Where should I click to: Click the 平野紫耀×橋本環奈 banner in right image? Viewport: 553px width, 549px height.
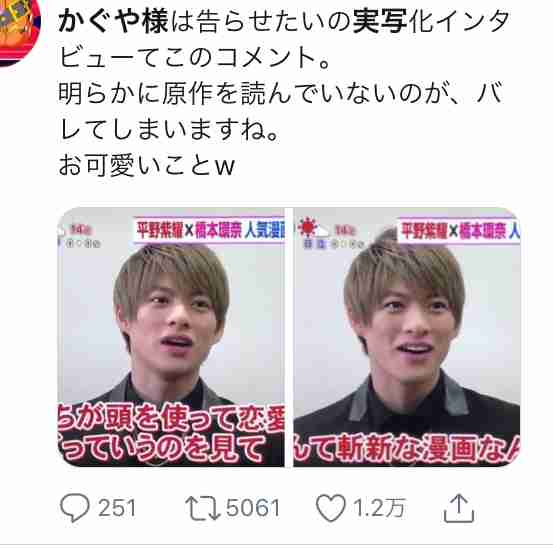[x=459, y=231]
